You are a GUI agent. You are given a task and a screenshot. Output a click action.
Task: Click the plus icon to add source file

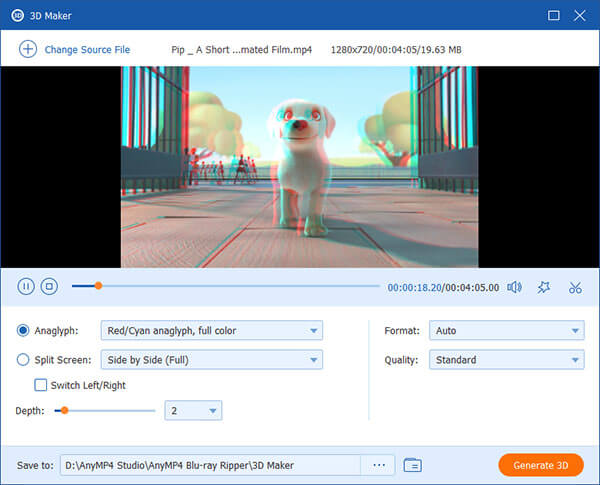click(x=27, y=49)
